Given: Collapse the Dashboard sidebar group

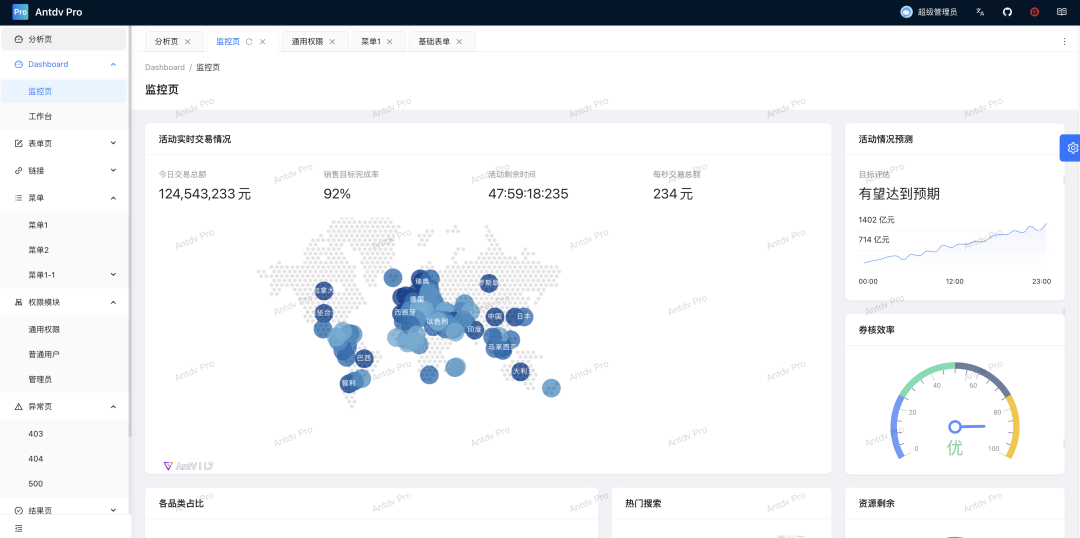Looking at the screenshot, I should click(114, 64).
